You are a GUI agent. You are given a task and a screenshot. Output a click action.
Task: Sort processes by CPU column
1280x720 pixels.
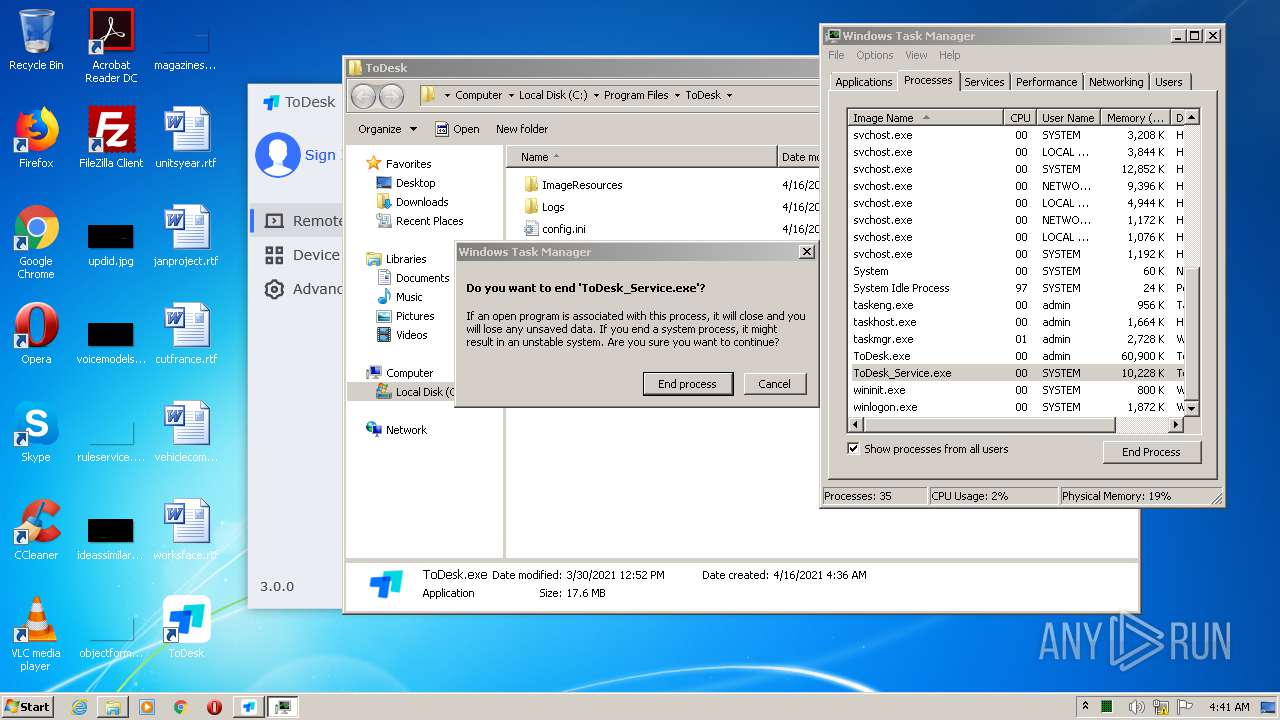point(1019,118)
